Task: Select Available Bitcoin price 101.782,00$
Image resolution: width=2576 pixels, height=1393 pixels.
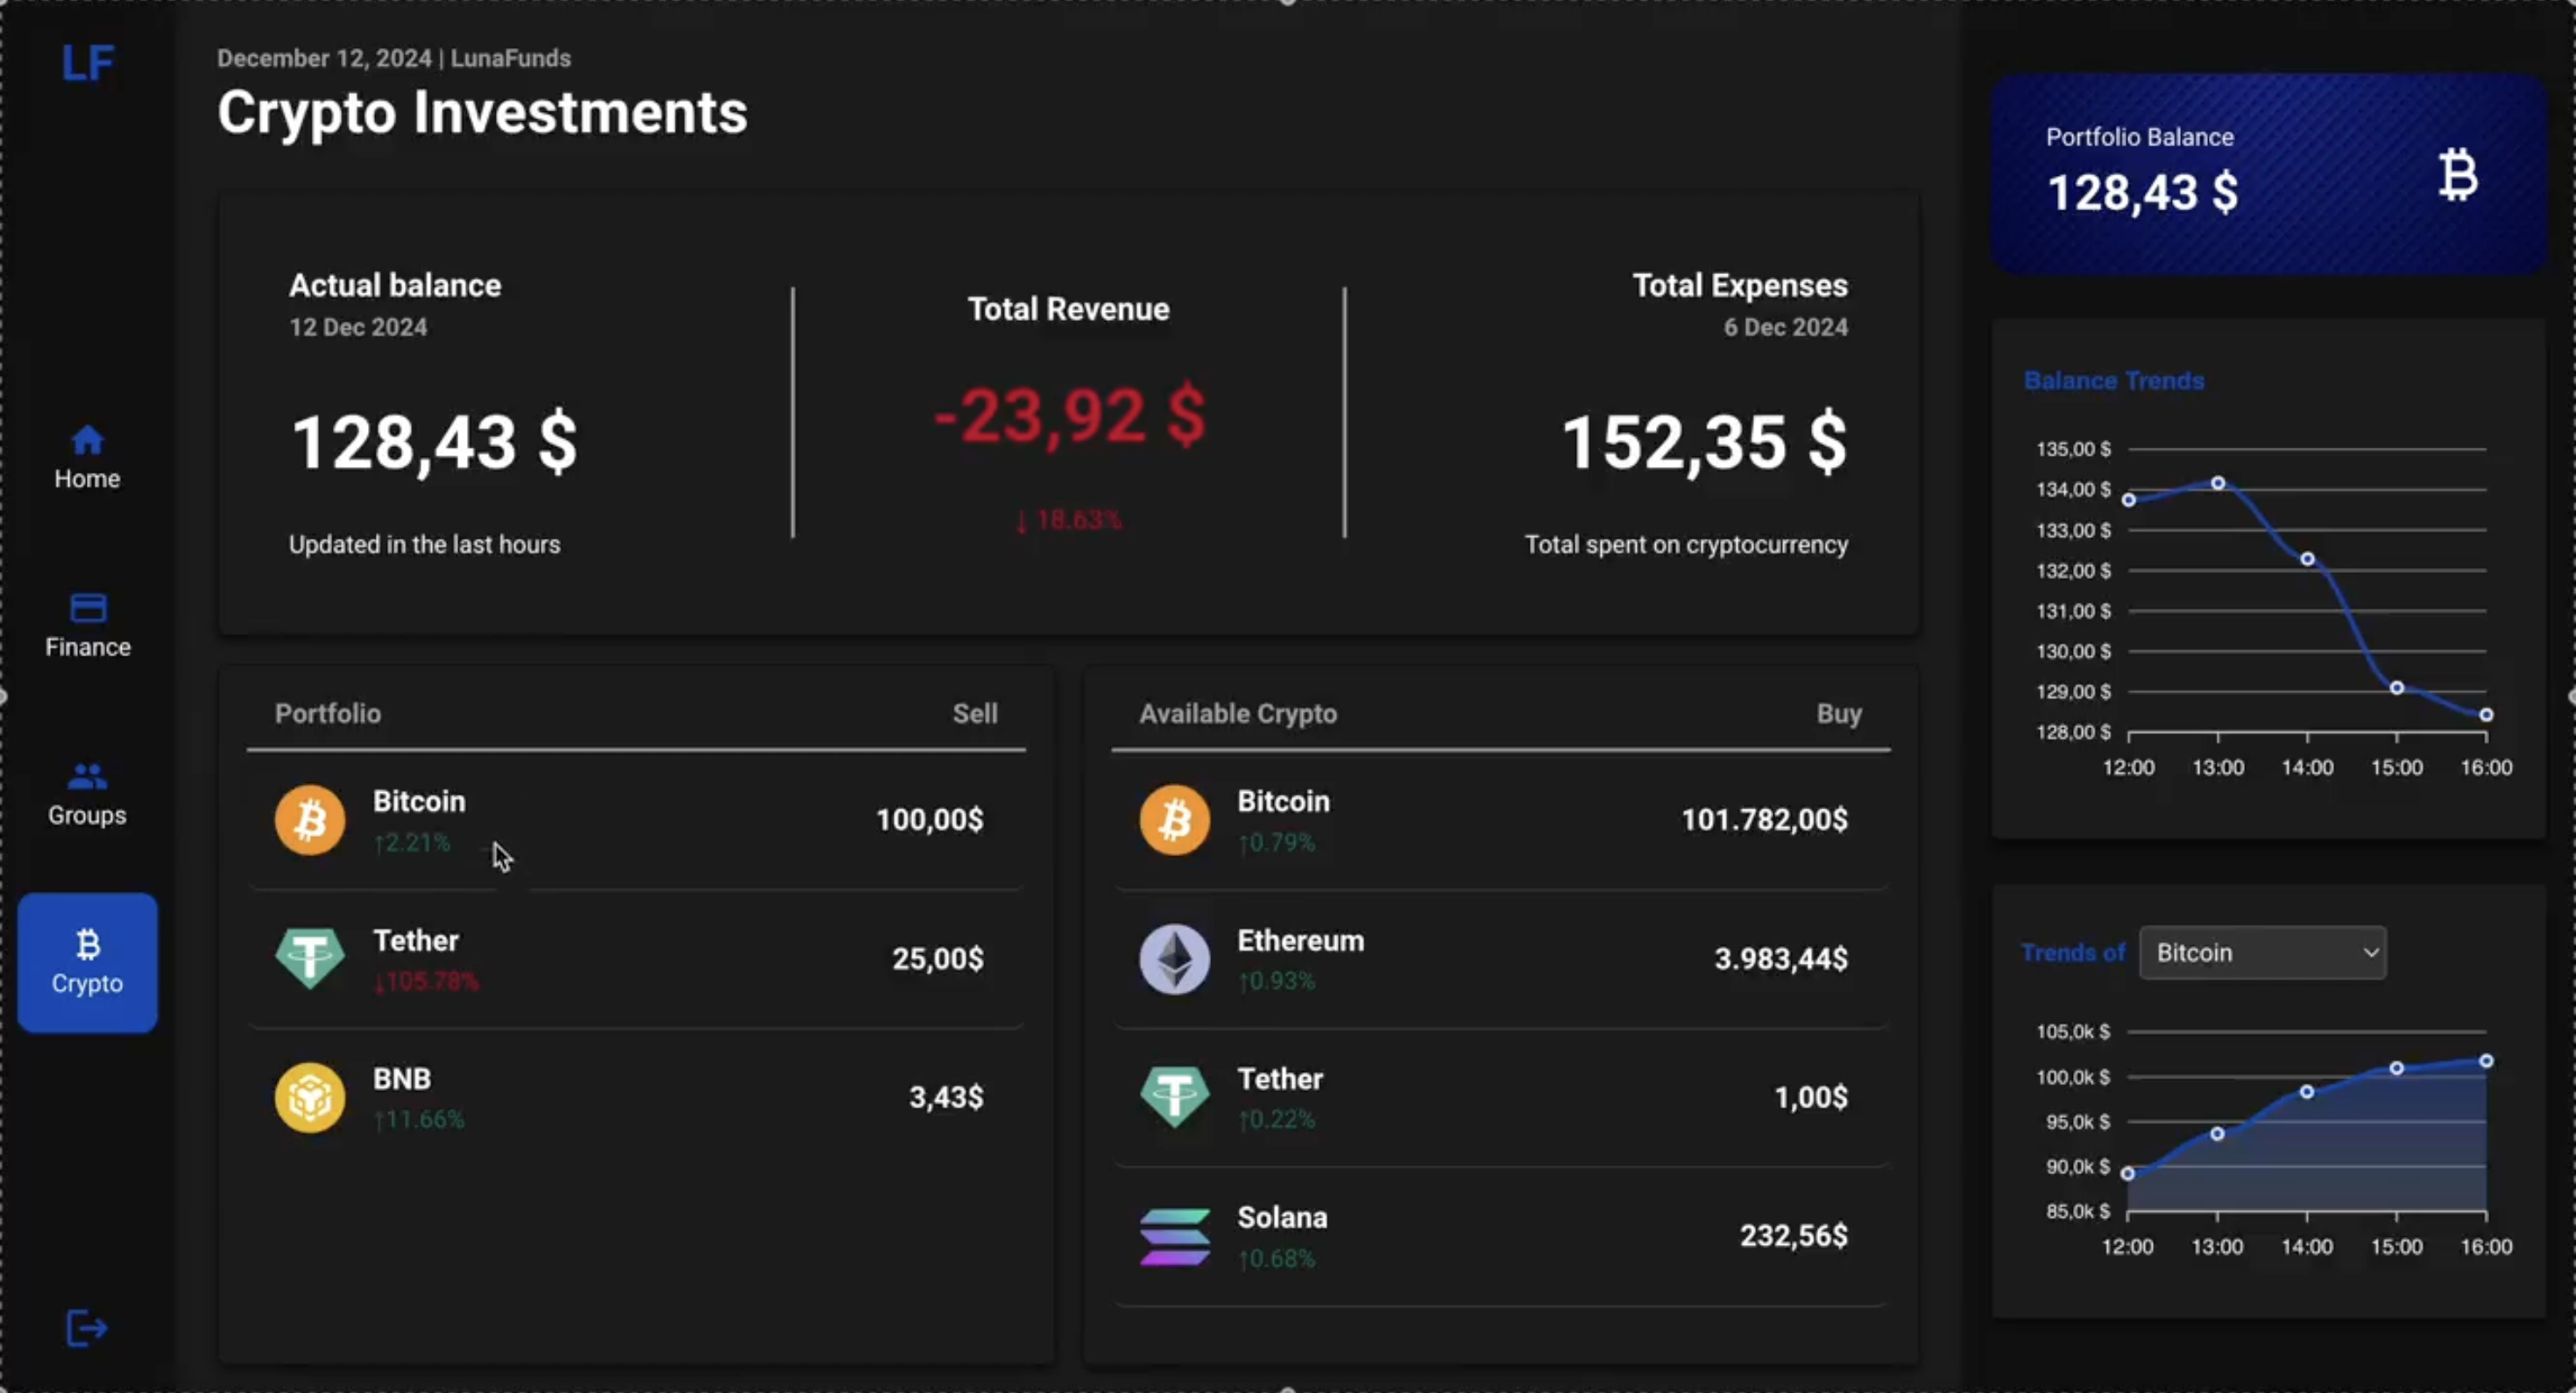Action: click(1764, 819)
